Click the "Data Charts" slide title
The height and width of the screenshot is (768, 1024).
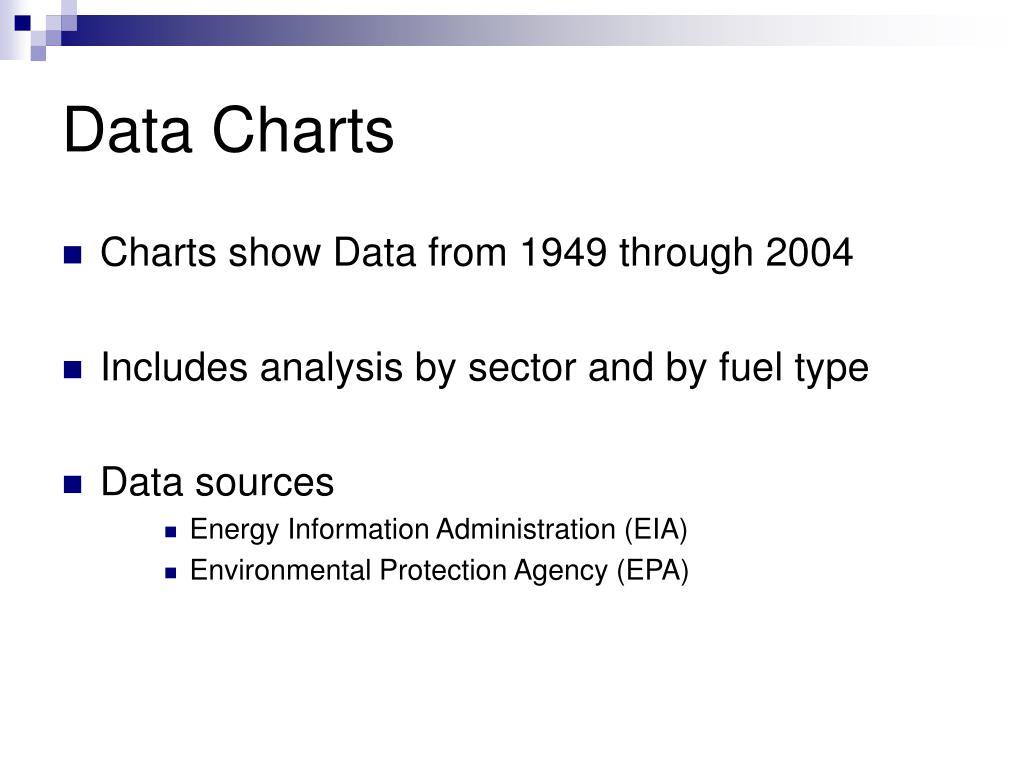[228, 131]
